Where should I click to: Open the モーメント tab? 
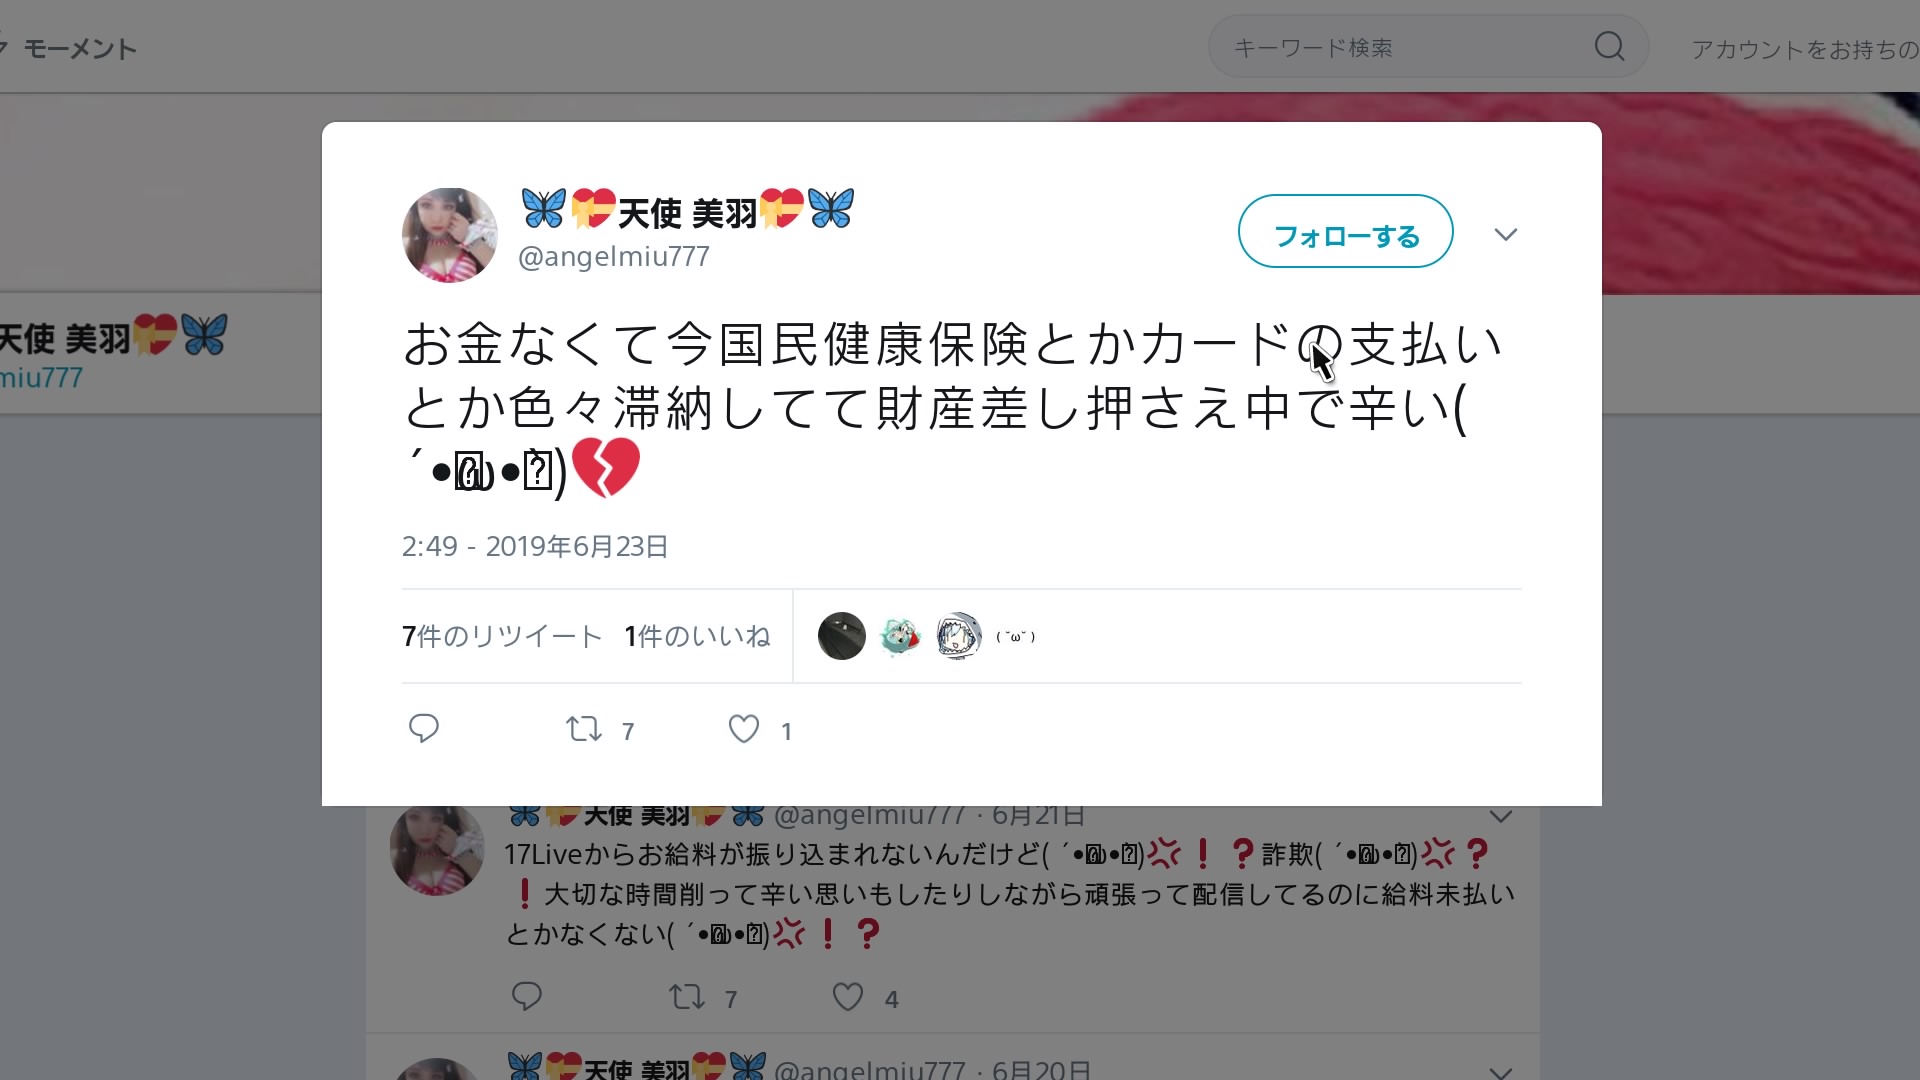80,48
